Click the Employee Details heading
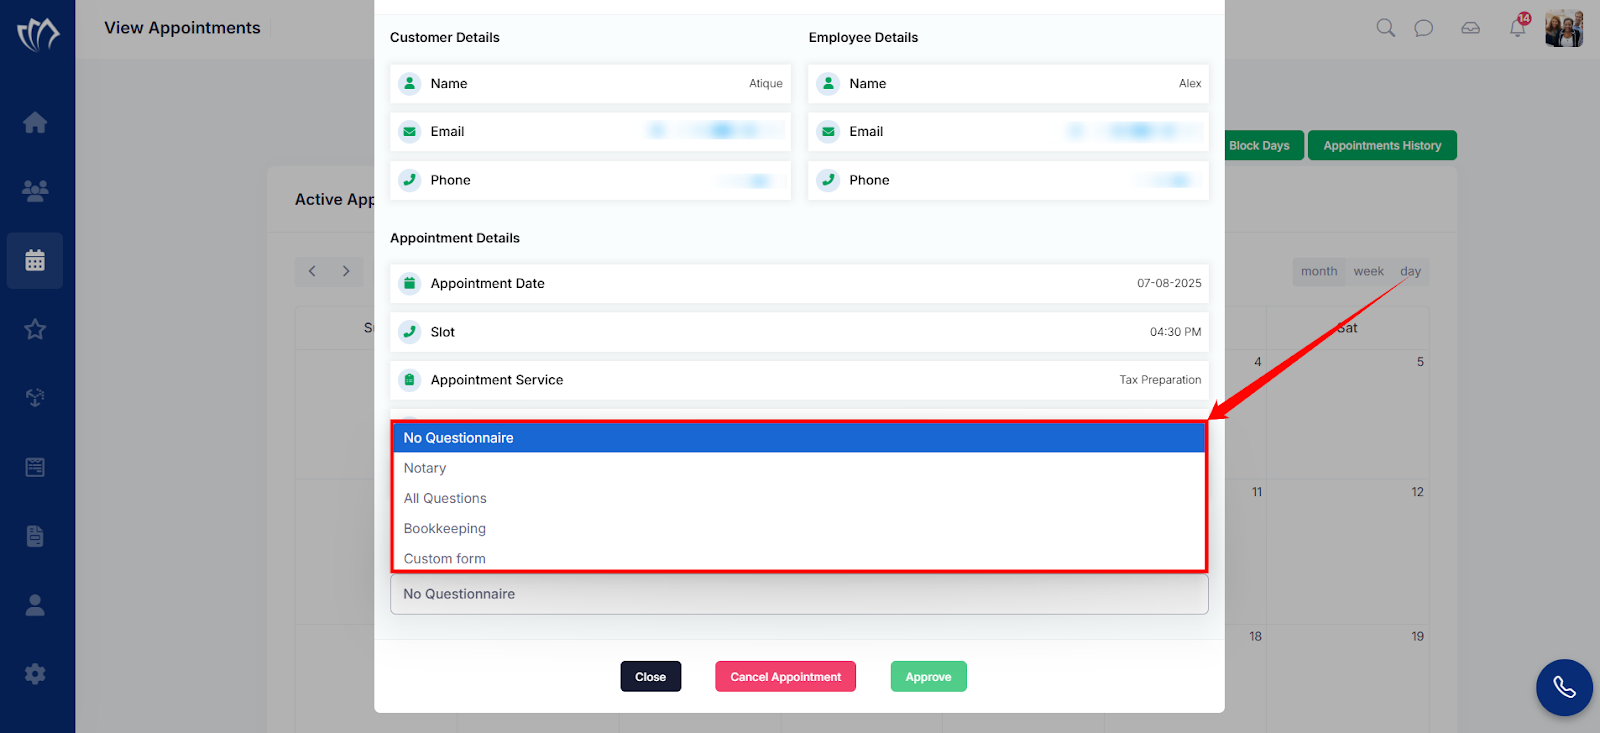 click(863, 38)
